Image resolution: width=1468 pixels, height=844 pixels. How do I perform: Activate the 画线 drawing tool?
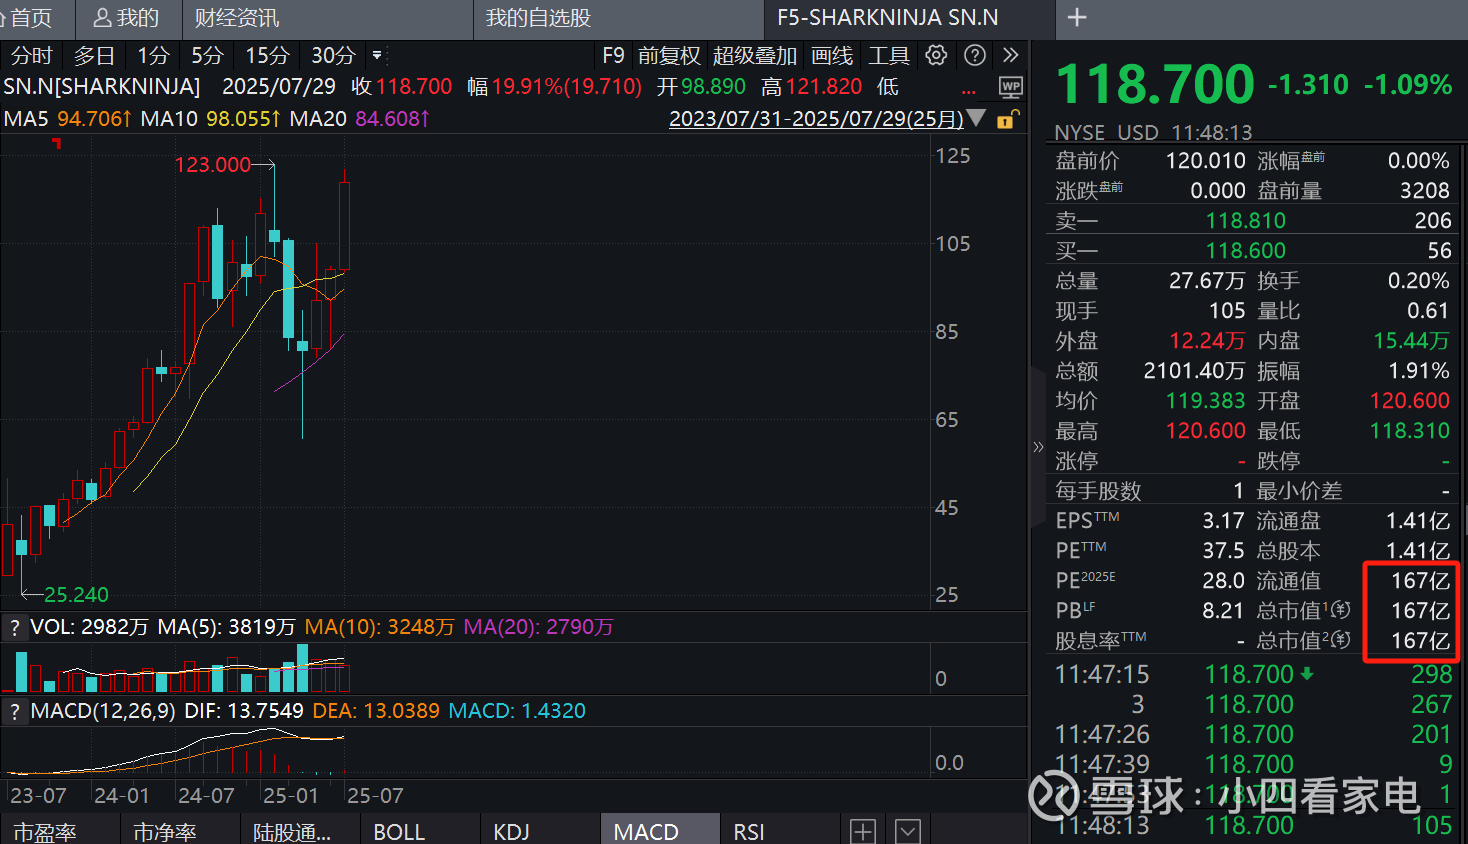tap(832, 56)
